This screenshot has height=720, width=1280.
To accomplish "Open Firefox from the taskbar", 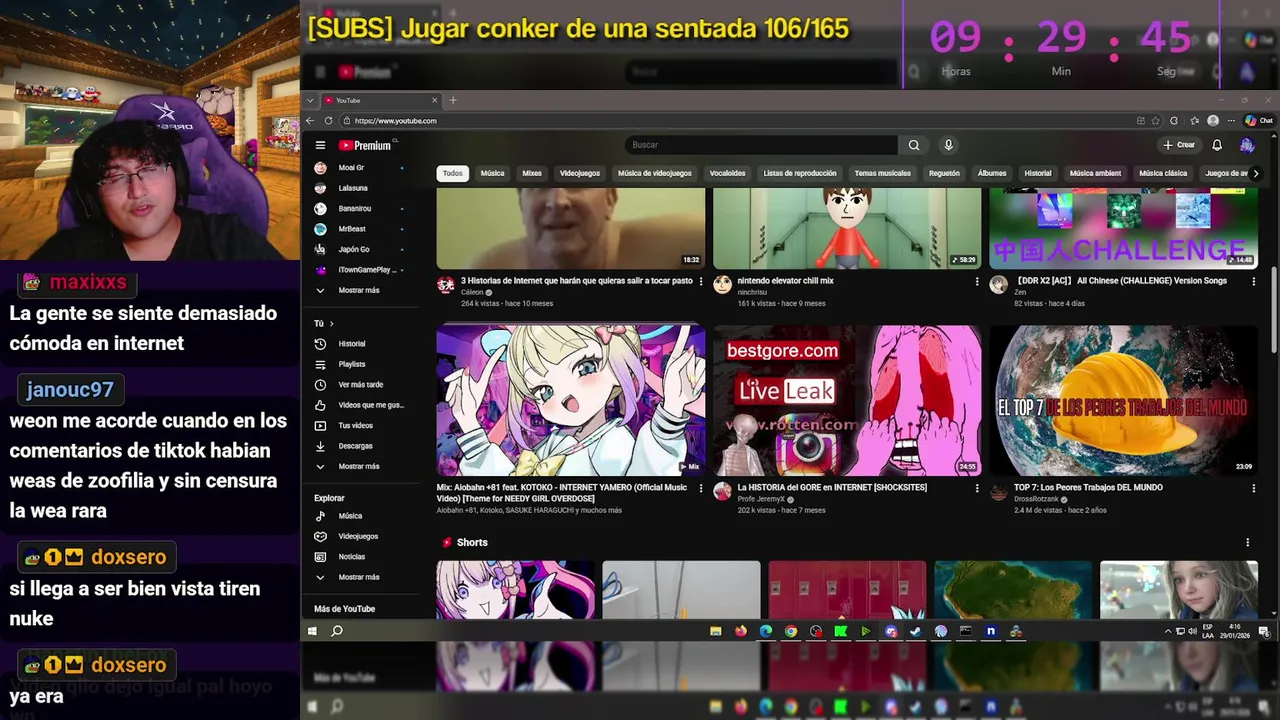I will point(741,631).
